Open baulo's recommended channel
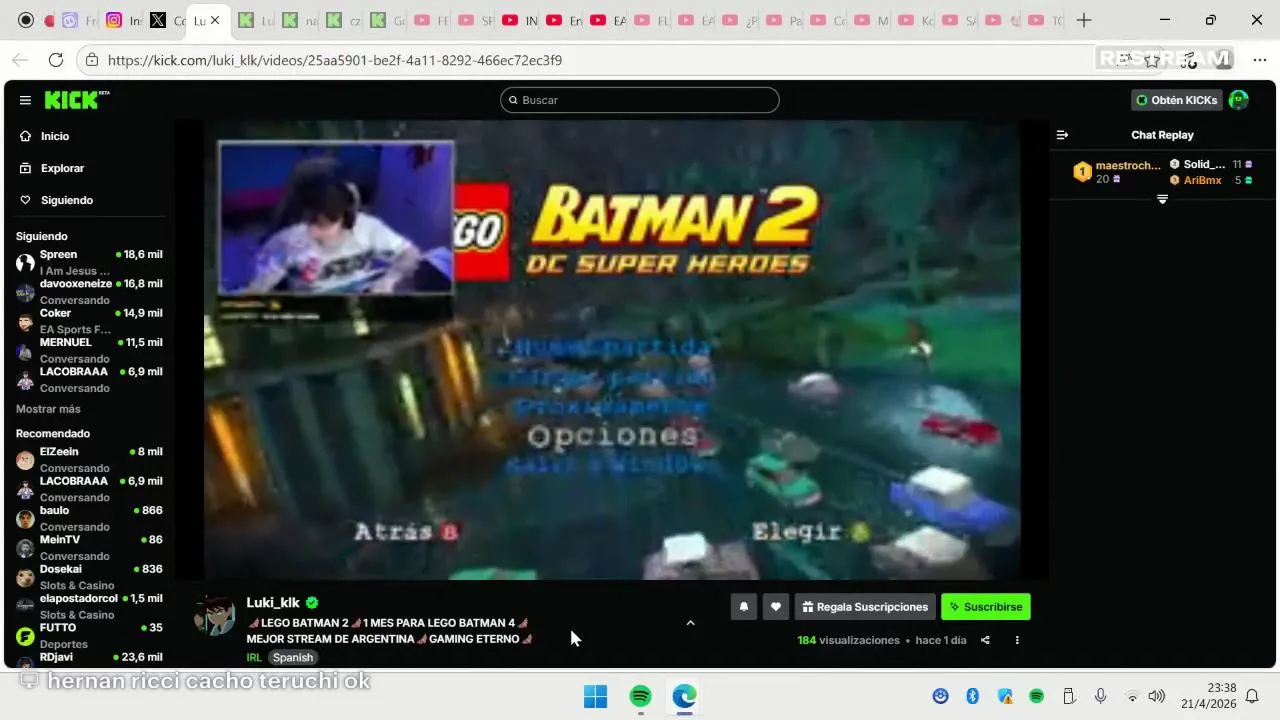The image size is (1280, 720). tap(89, 518)
